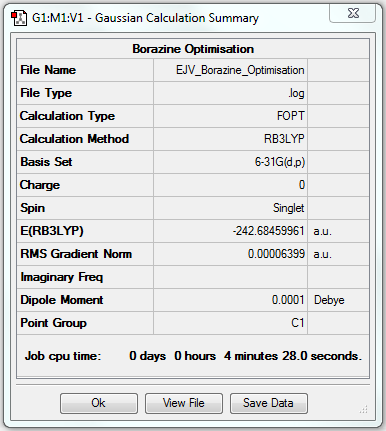Click the Dipole Moment label

[62, 300]
